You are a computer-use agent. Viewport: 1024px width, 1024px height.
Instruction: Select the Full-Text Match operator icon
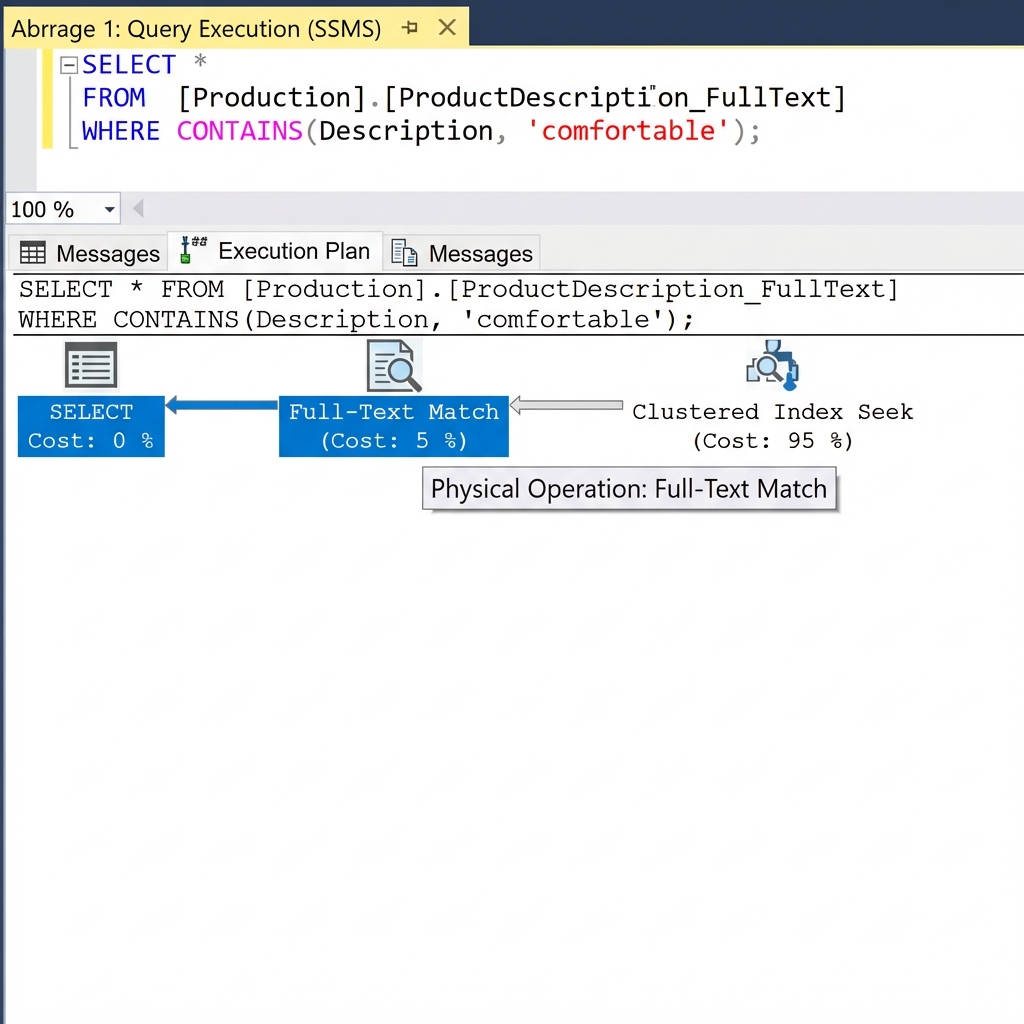tap(393, 365)
